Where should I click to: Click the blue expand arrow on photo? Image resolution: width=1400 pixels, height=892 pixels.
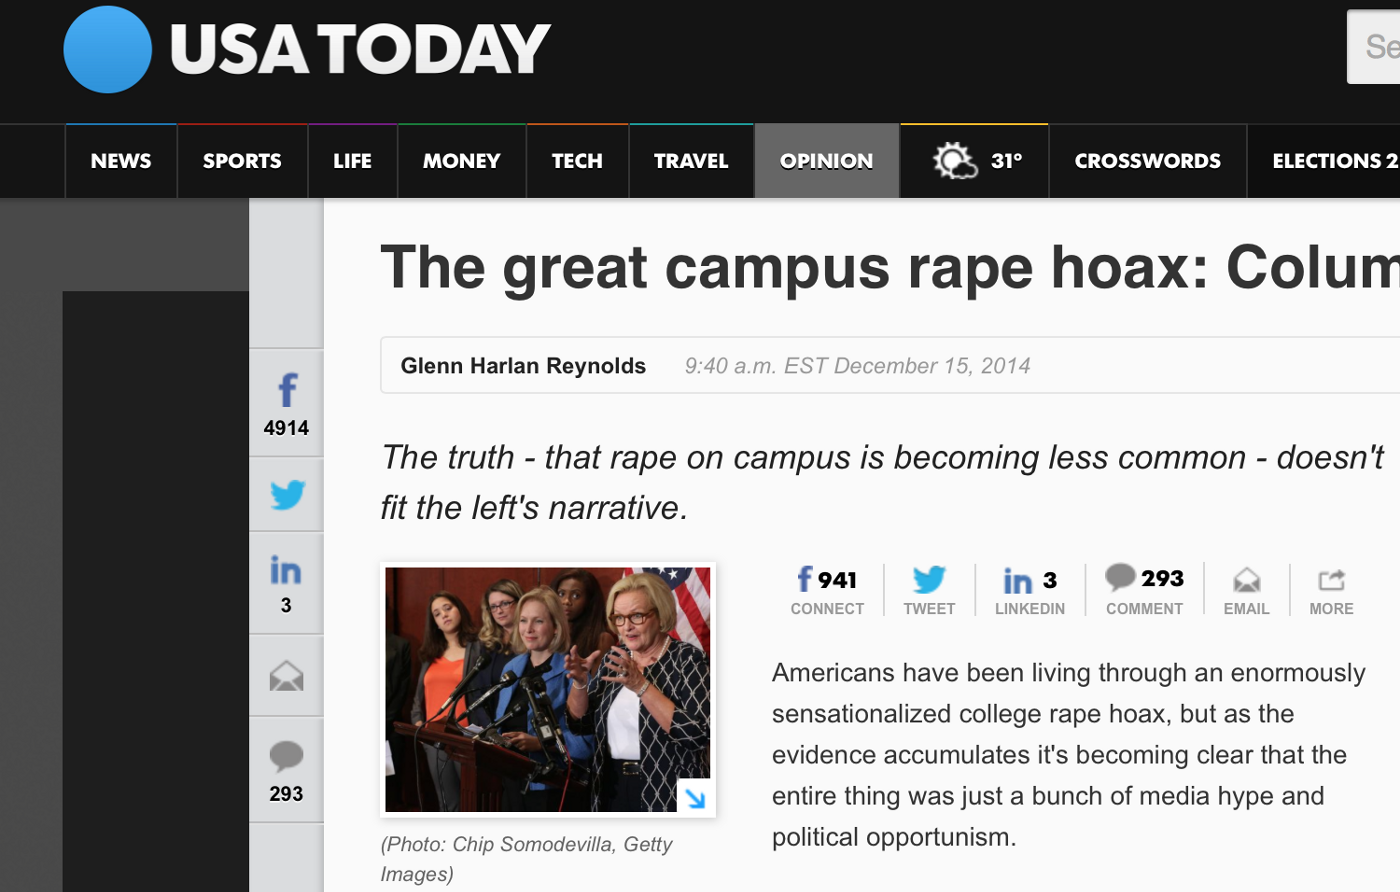point(694,797)
